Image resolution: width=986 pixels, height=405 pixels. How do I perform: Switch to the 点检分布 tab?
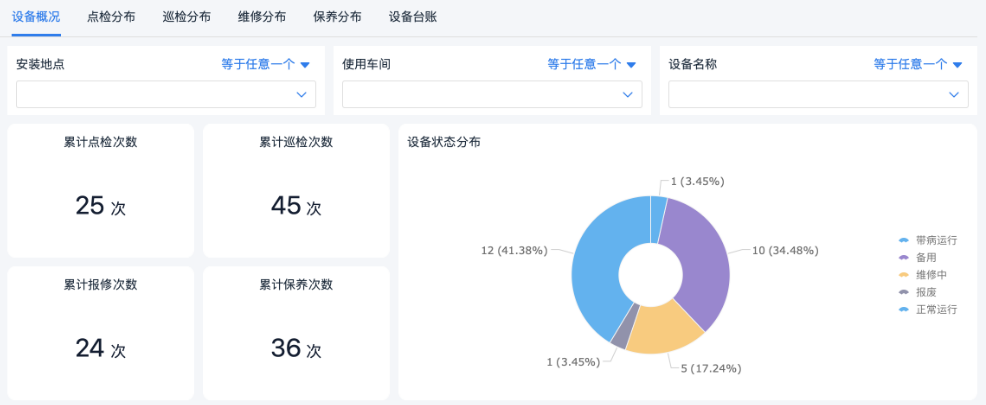coord(111,17)
